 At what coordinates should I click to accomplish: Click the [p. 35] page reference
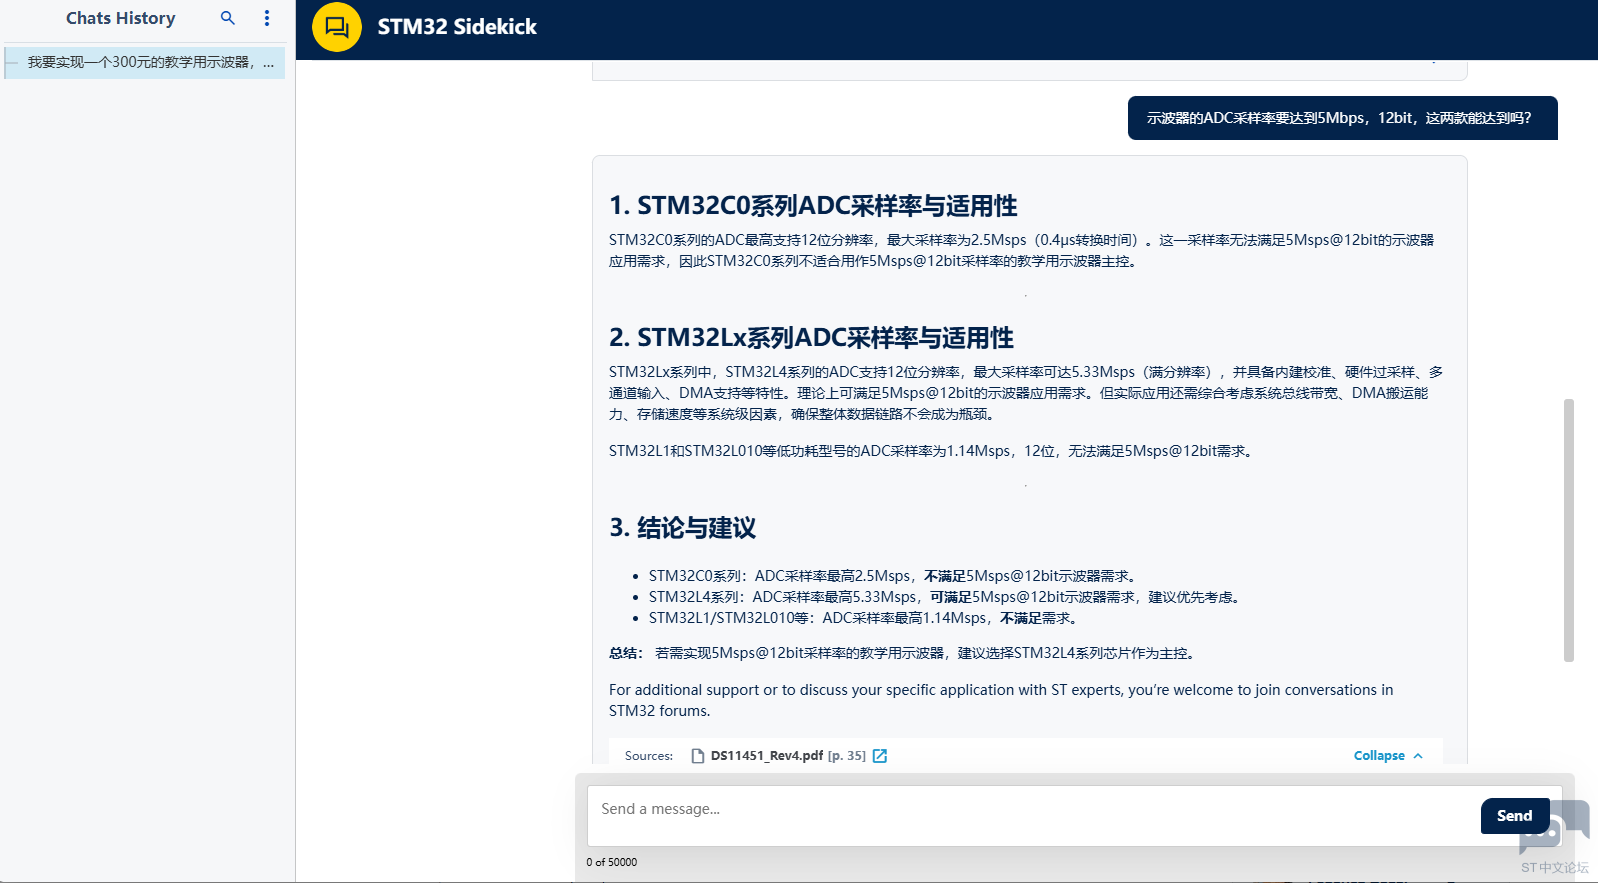coord(847,756)
